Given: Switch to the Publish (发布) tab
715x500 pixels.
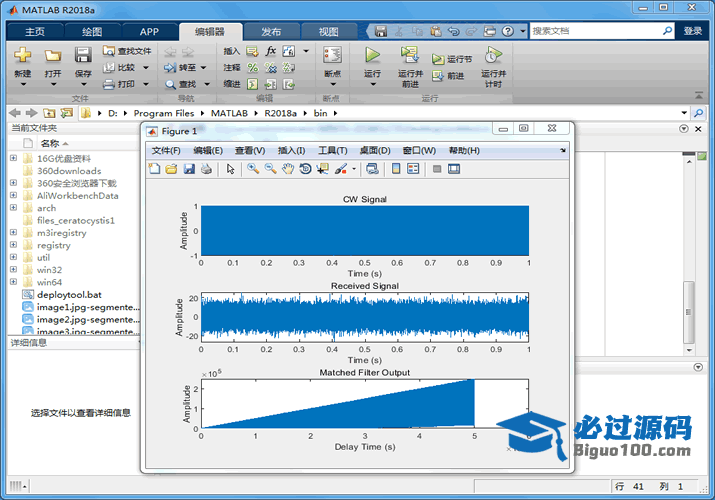Looking at the screenshot, I should click(271, 32).
